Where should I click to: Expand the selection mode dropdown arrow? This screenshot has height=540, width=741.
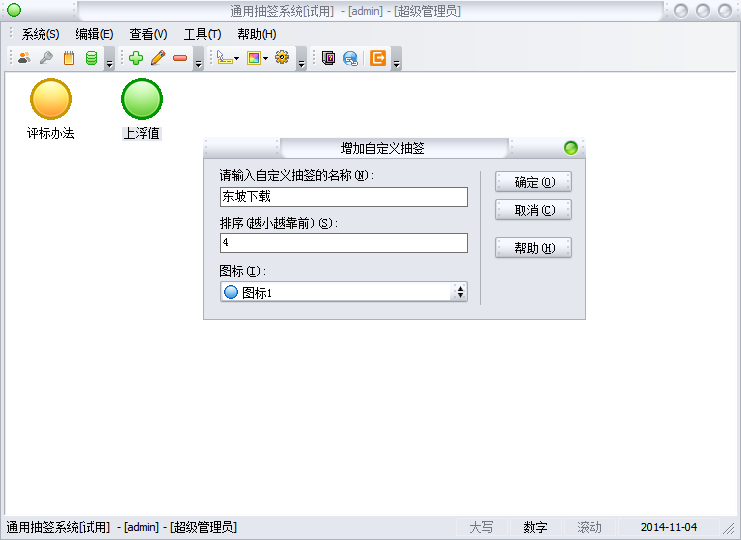[x=237, y=59]
